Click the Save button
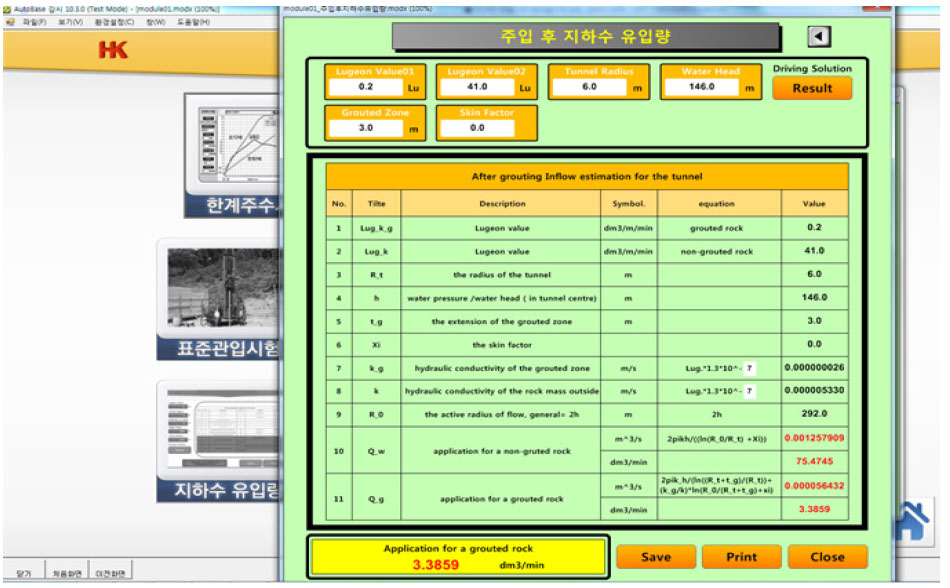The height and width of the screenshot is (588, 950). (x=656, y=557)
